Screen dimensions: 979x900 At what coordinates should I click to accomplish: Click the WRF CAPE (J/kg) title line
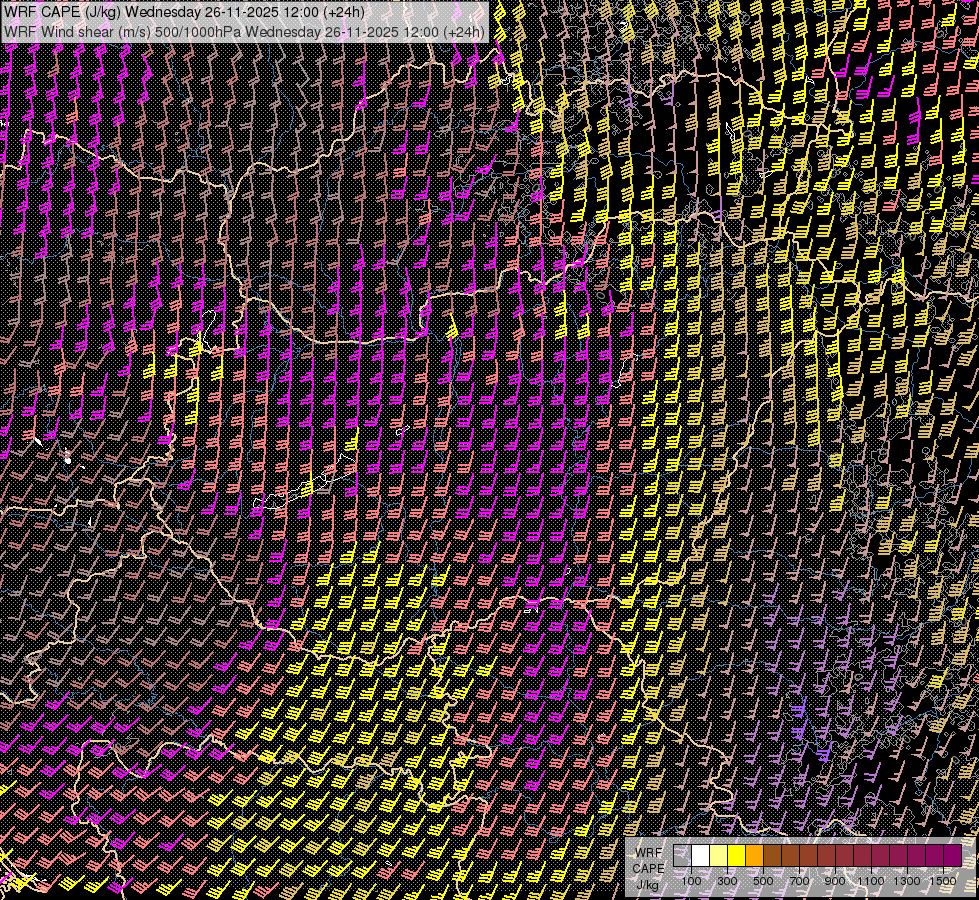point(185,13)
